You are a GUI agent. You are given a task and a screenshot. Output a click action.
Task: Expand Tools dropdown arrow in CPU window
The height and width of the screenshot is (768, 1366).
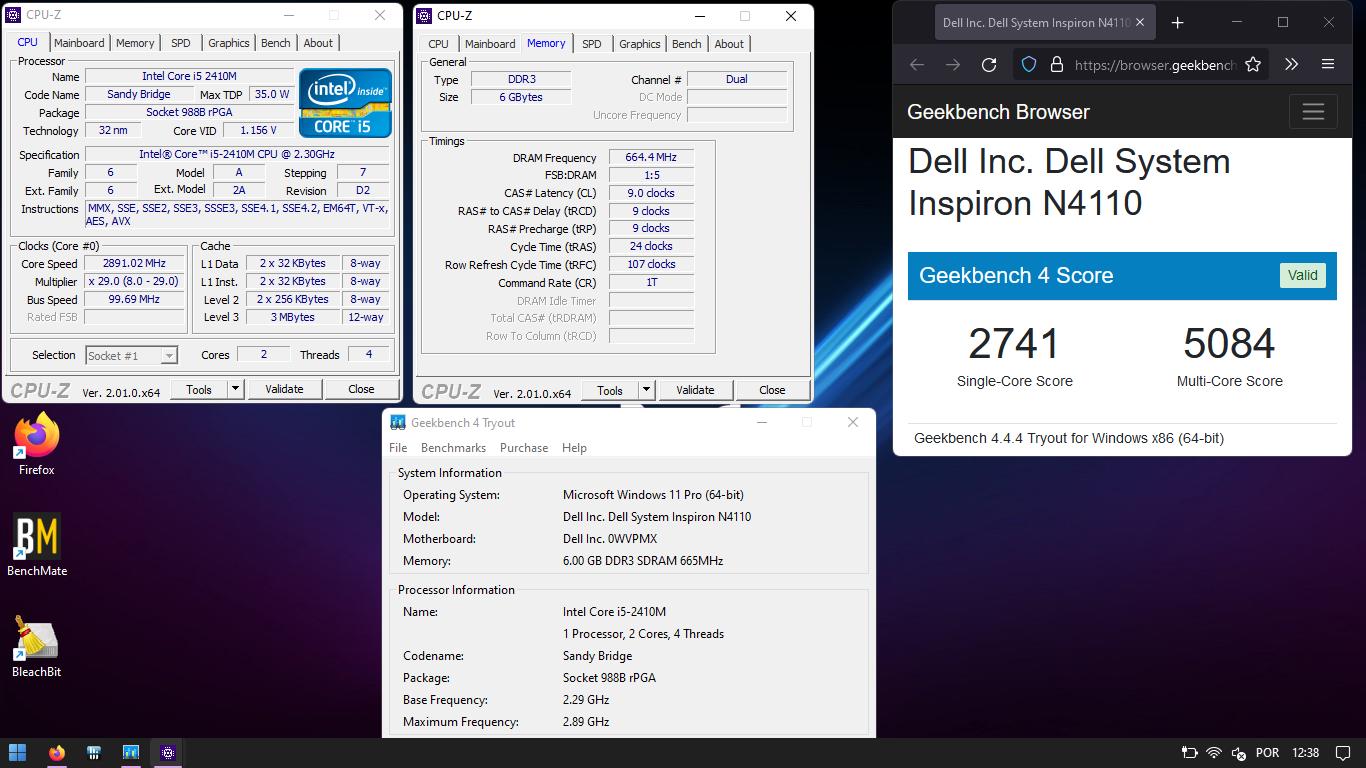click(236, 389)
